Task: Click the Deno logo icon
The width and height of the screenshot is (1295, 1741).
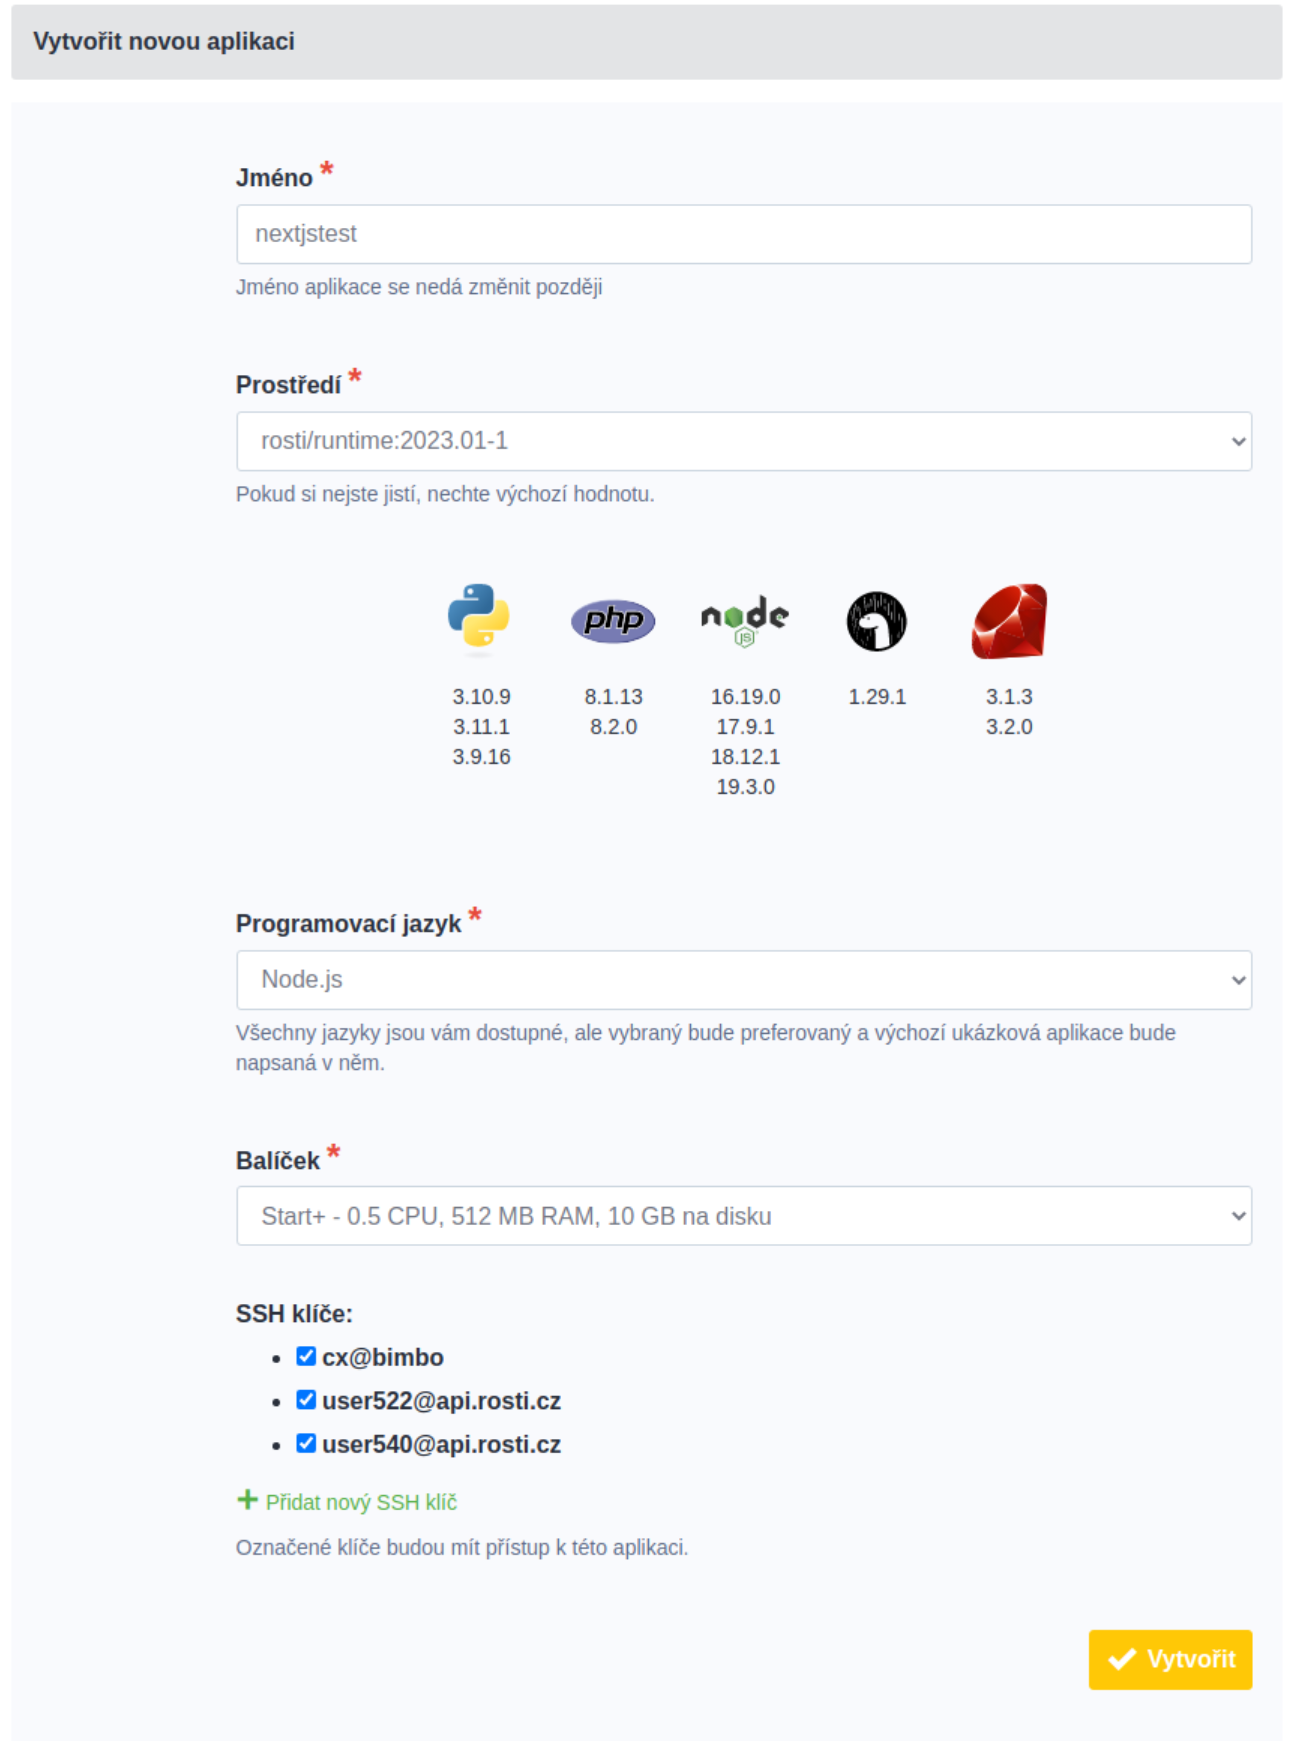Action: pyautogui.click(x=877, y=621)
